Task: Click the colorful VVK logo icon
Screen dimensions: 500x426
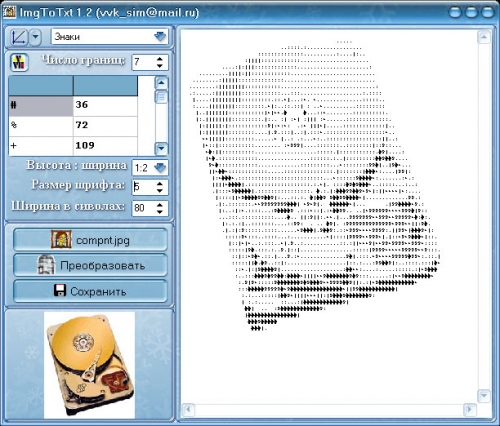Action: tap(19, 62)
